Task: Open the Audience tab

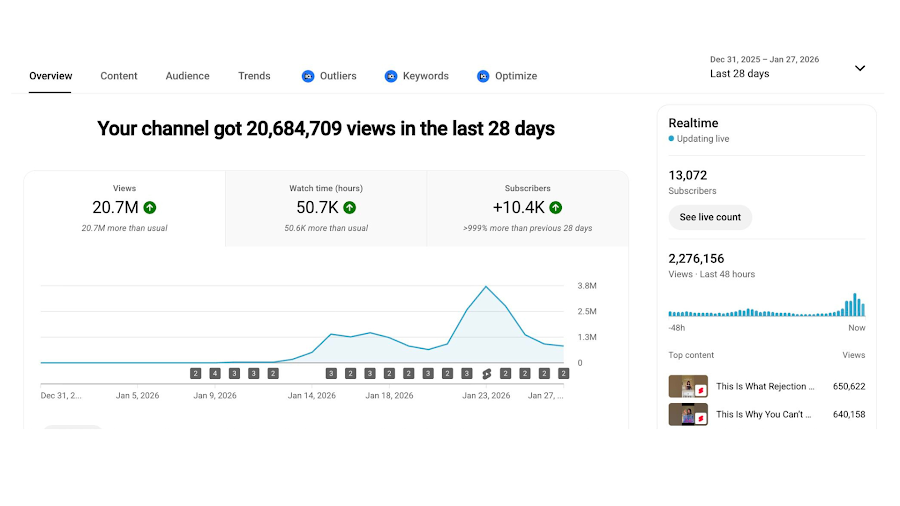Action: pyautogui.click(x=188, y=76)
